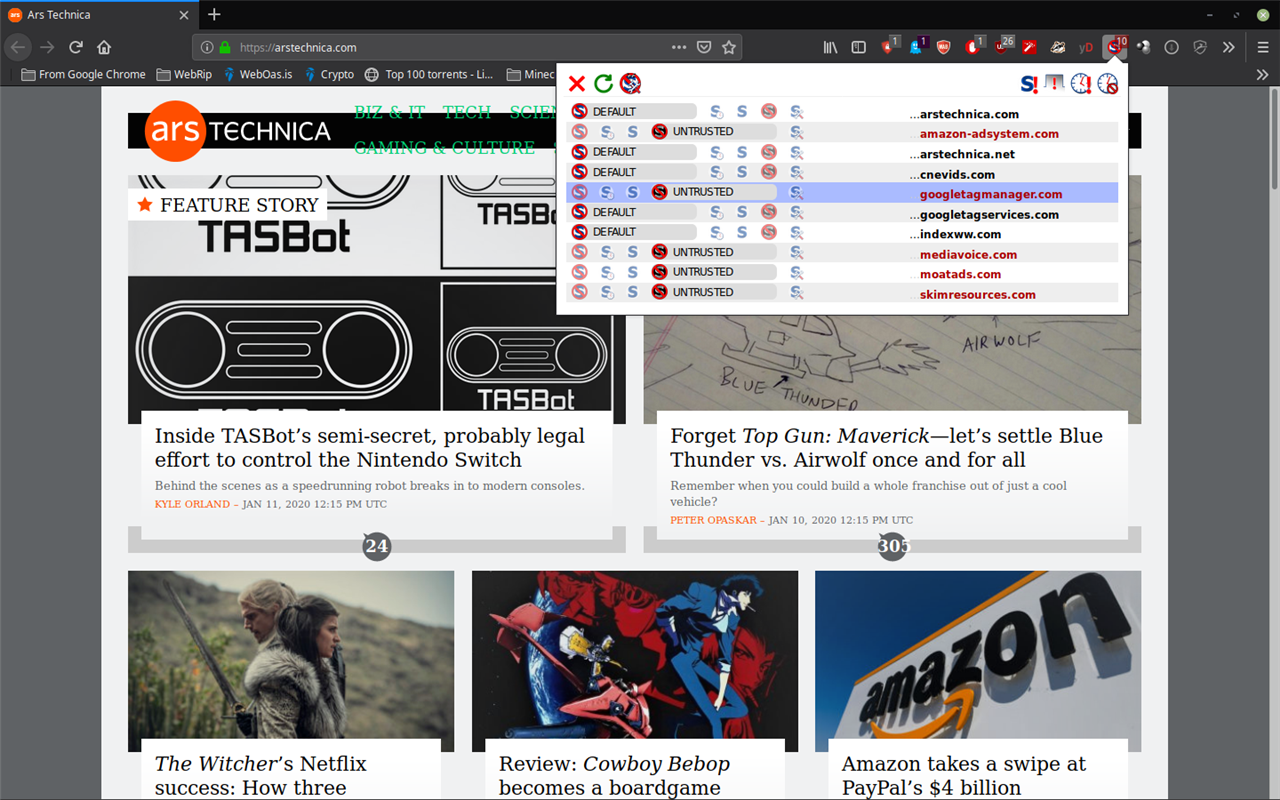1280x800 pixels.
Task: Set skimresources.com to Default preset
Action: coord(579,292)
